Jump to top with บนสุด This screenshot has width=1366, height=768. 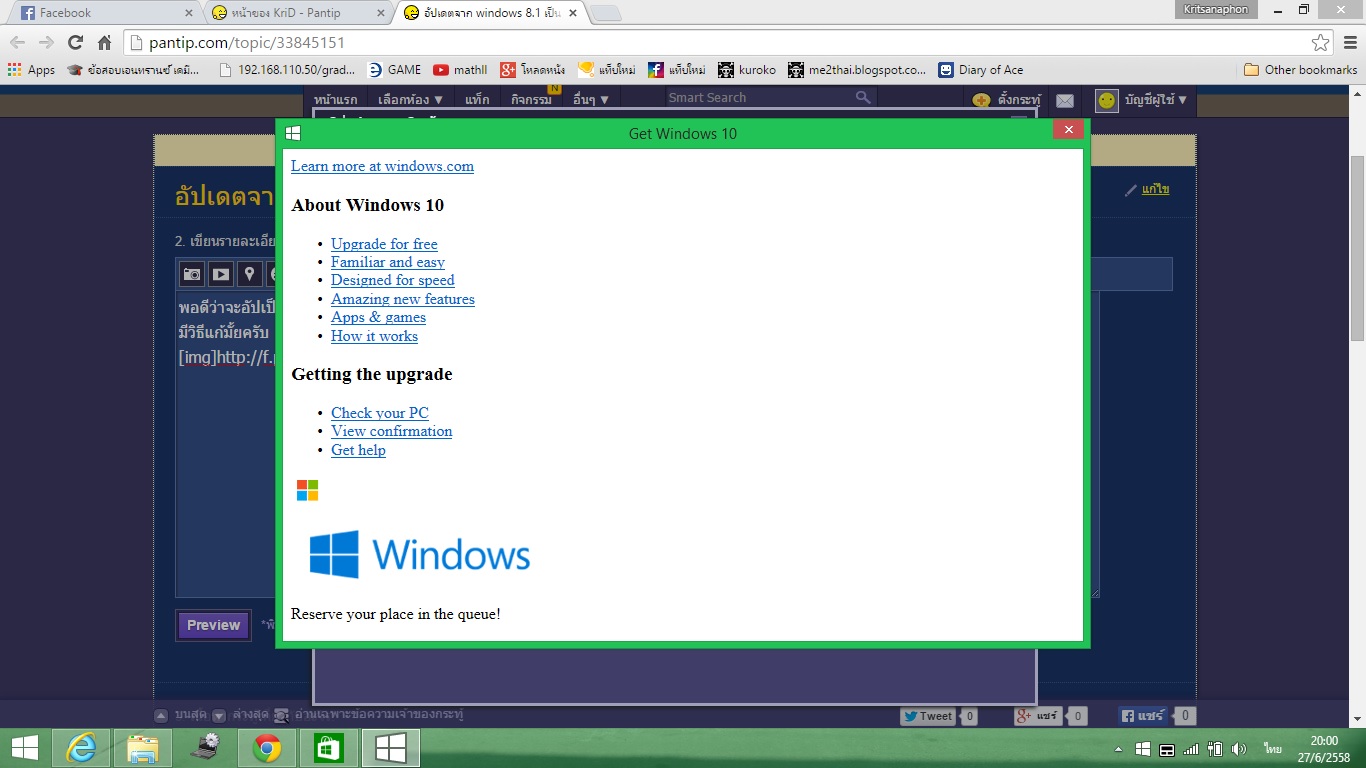click(180, 715)
